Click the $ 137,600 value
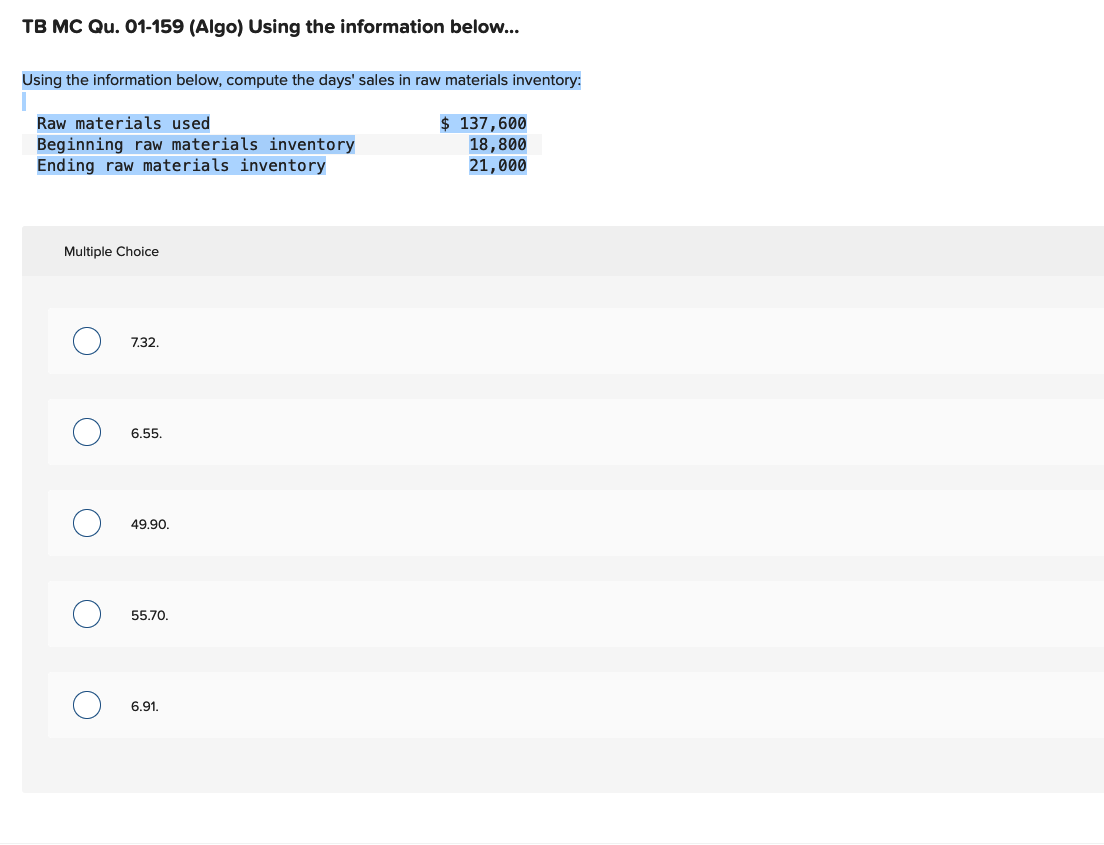Image resolution: width=1104 pixels, height=845 pixels. click(483, 122)
